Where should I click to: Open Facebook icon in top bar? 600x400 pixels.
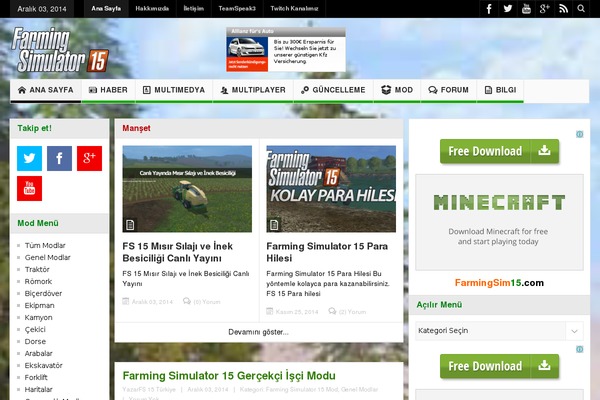[489, 8]
